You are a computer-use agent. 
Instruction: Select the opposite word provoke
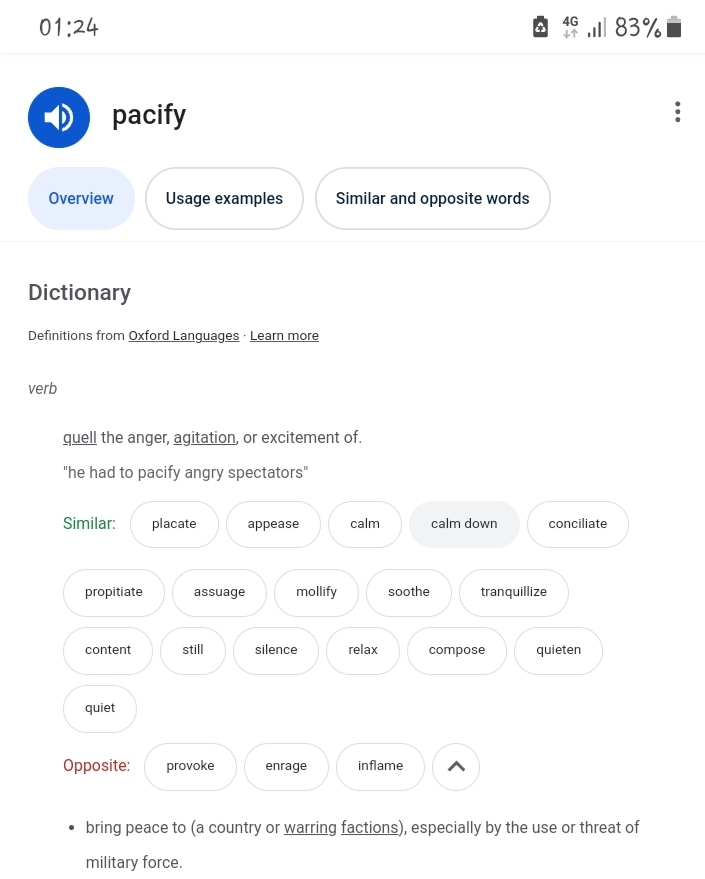point(191,766)
